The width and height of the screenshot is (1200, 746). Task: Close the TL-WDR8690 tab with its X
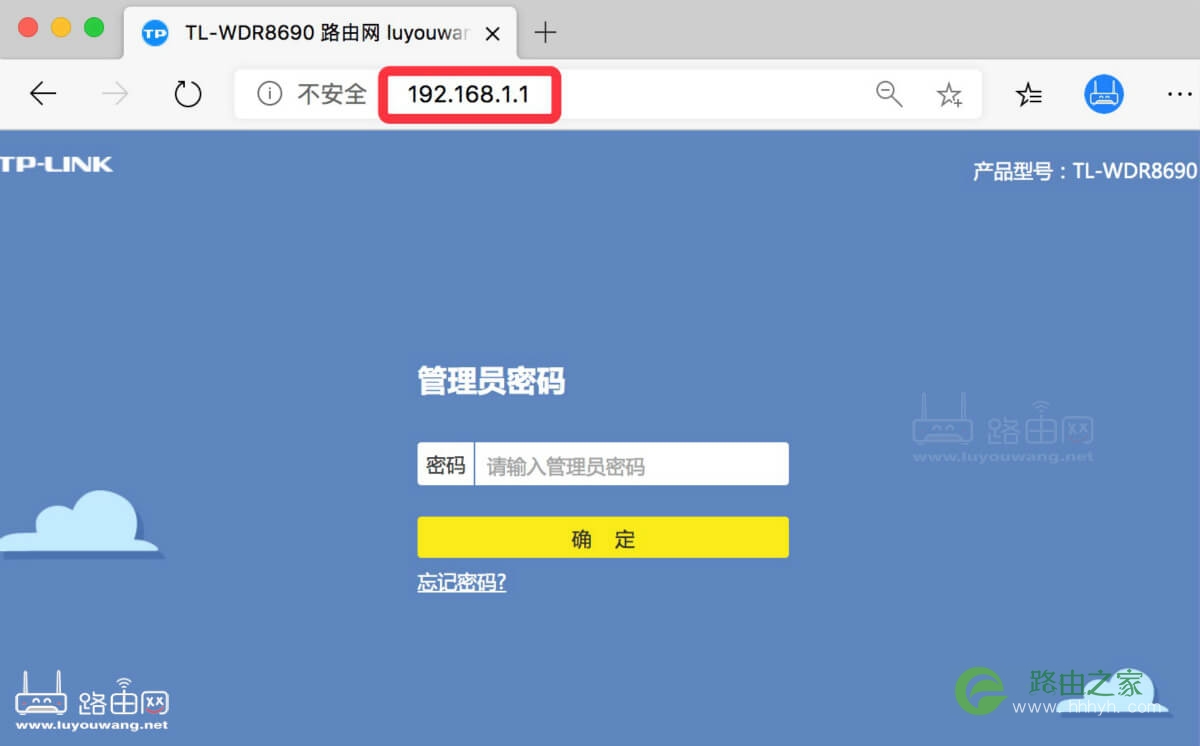click(x=492, y=32)
